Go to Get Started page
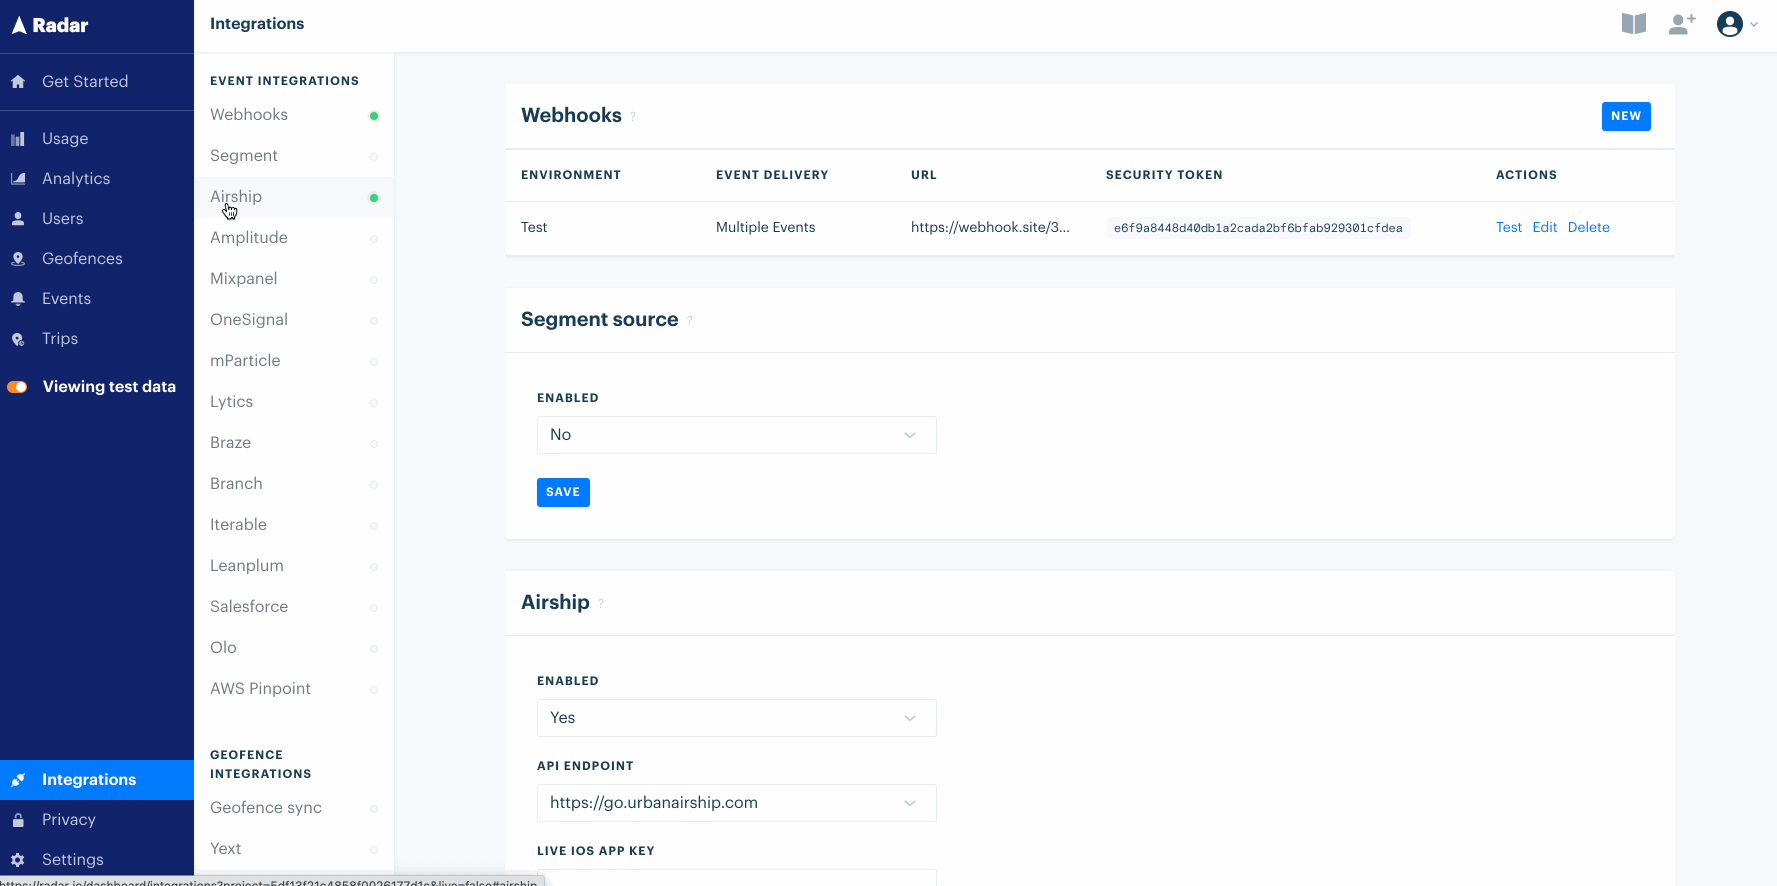 coord(97,82)
